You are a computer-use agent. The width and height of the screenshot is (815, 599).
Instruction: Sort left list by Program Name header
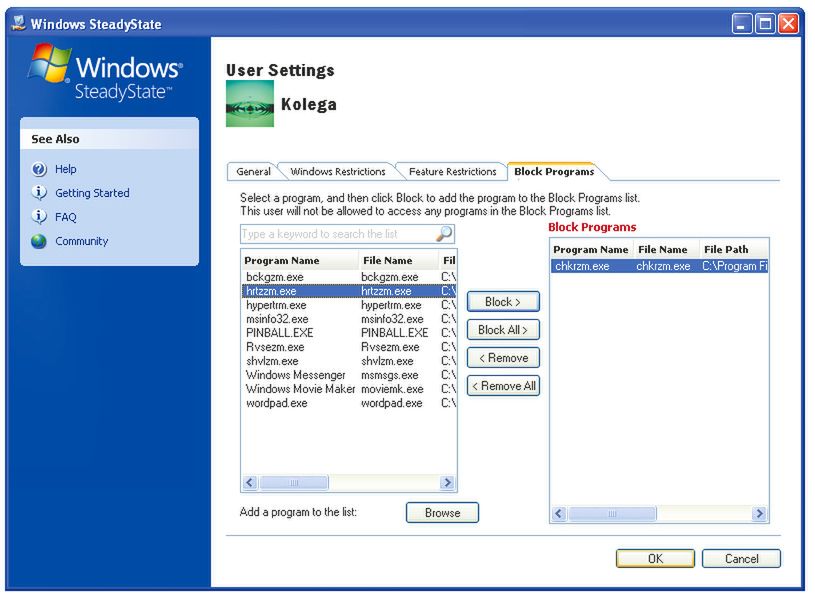[x=300, y=261]
